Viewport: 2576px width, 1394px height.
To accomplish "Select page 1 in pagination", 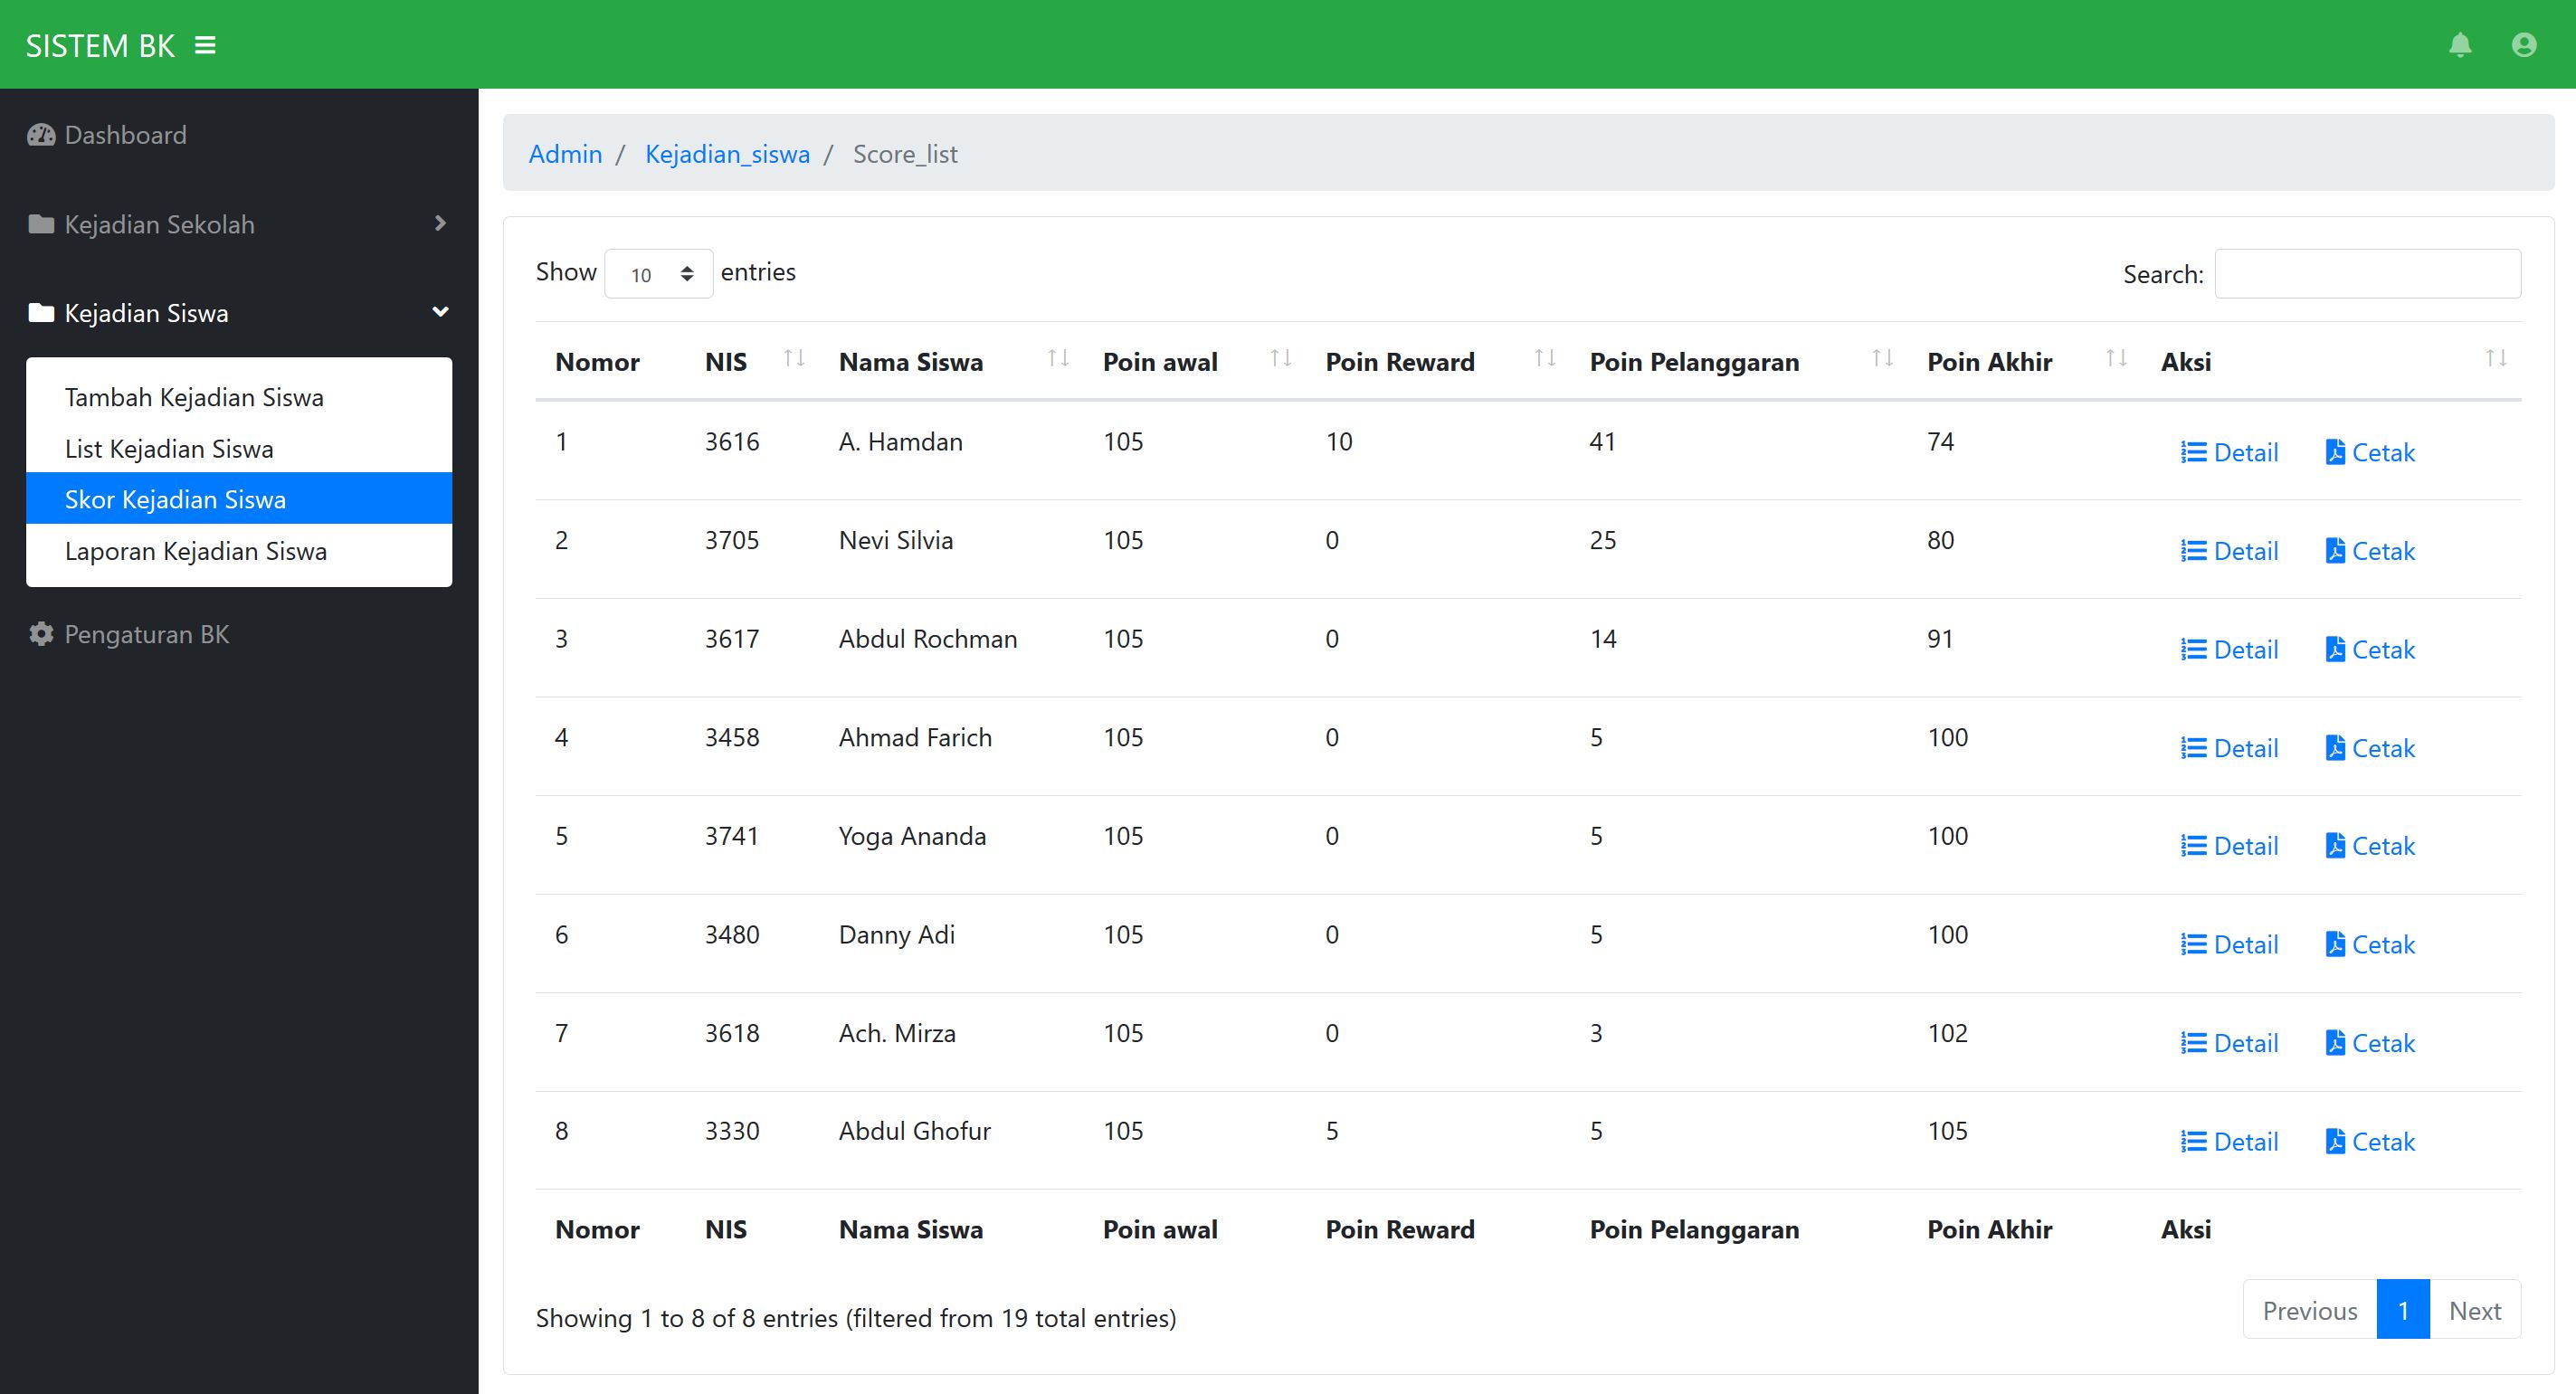I will [2403, 1310].
